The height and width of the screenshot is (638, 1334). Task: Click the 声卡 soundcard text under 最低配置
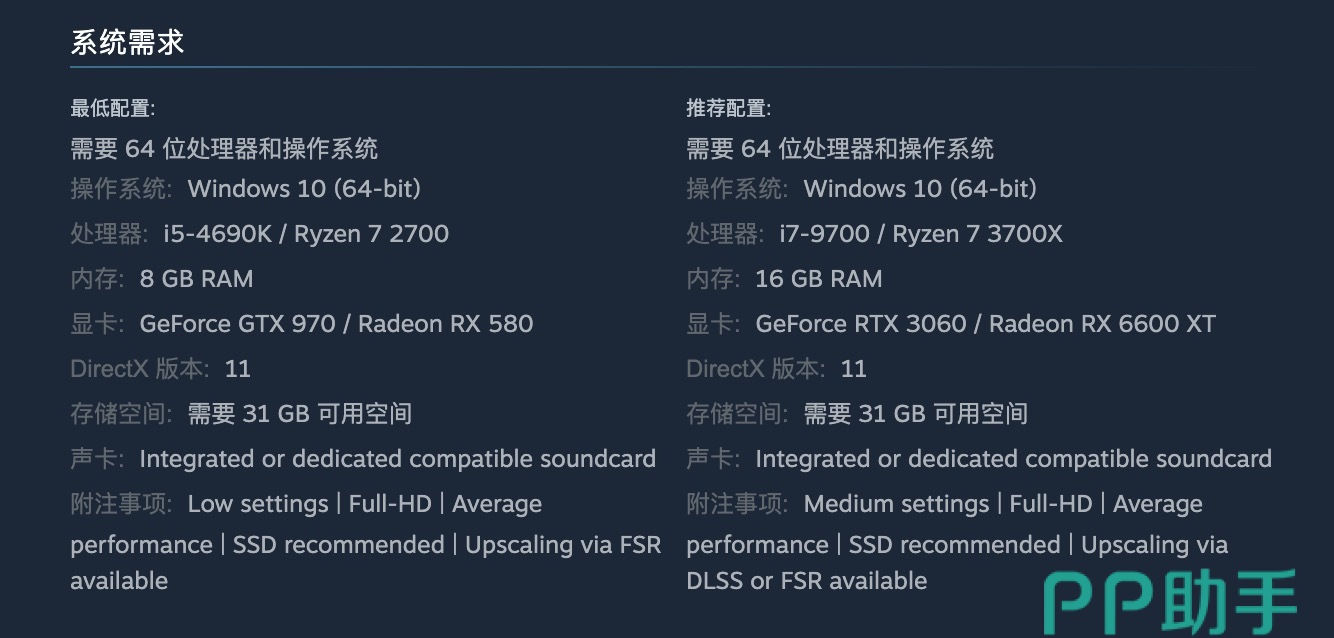click(397, 459)
